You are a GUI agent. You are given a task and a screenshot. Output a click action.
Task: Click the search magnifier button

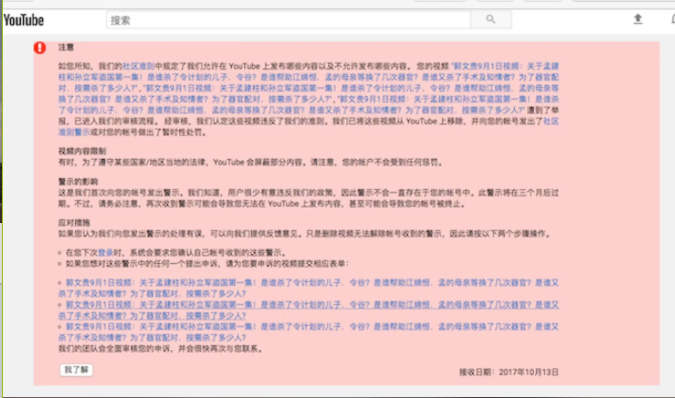491,19
